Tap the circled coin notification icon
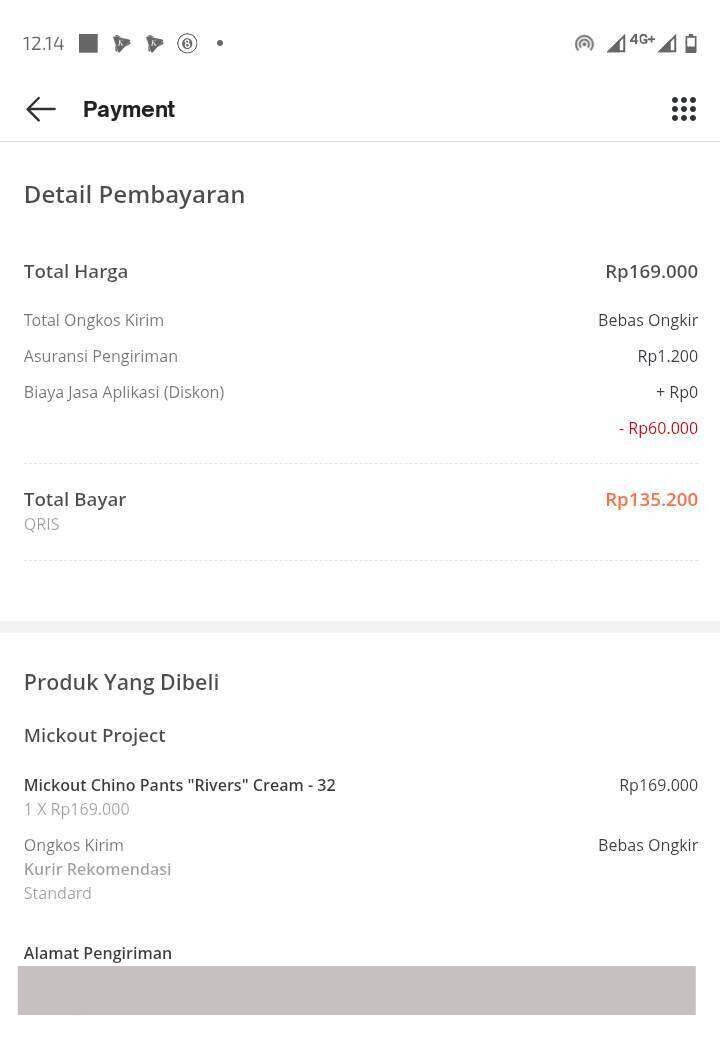 [187, 43]
